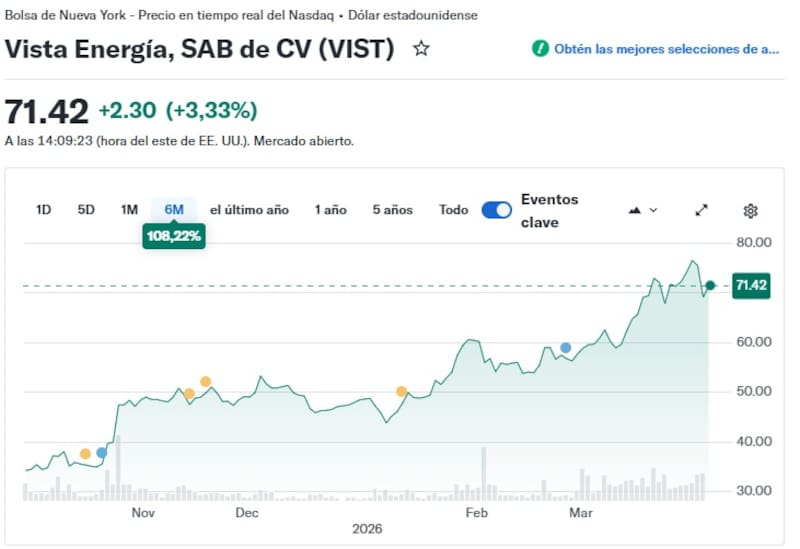
Task: Add VIST to watchlist with star icon
Action: [421, 48]
